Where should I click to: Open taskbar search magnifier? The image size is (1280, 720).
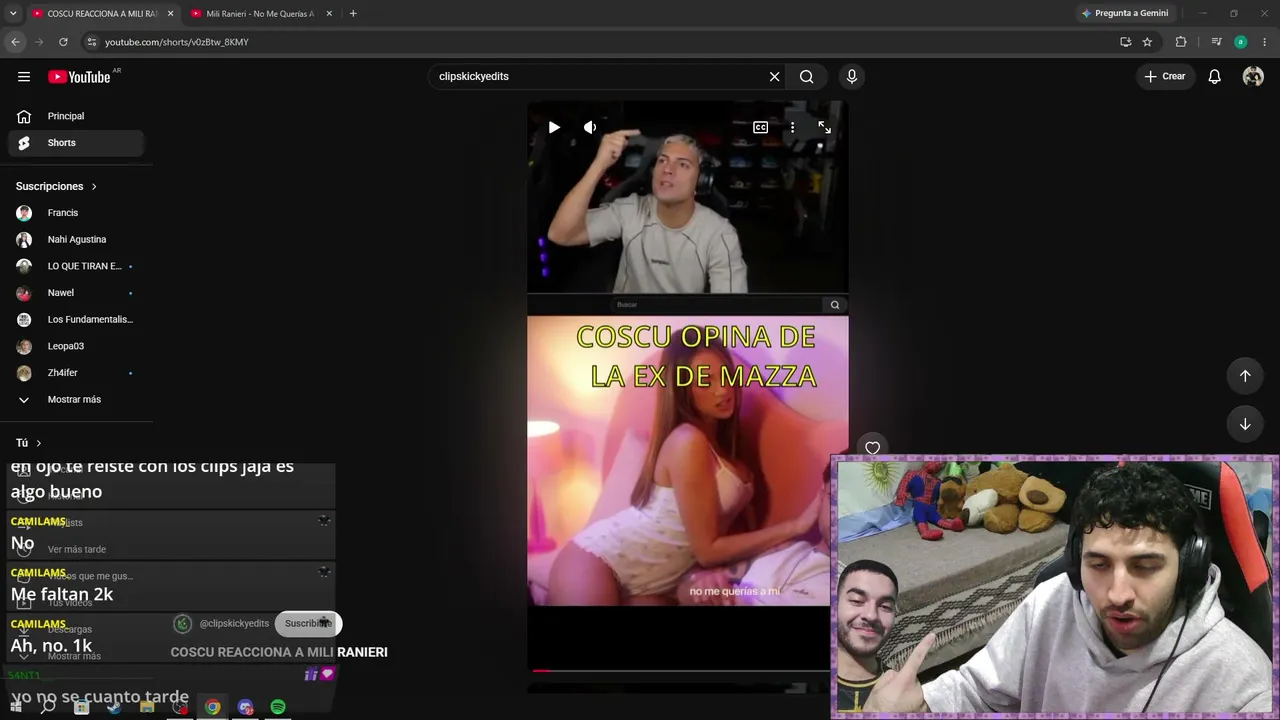[48, 707]
